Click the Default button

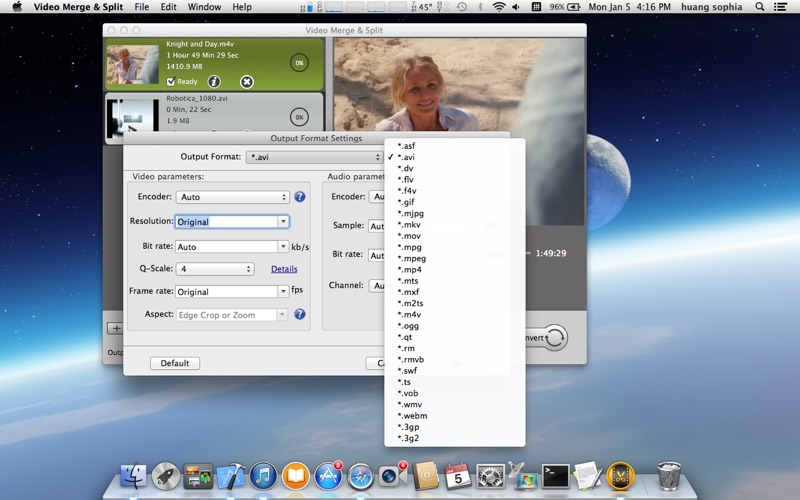click(x=175, y=363)
